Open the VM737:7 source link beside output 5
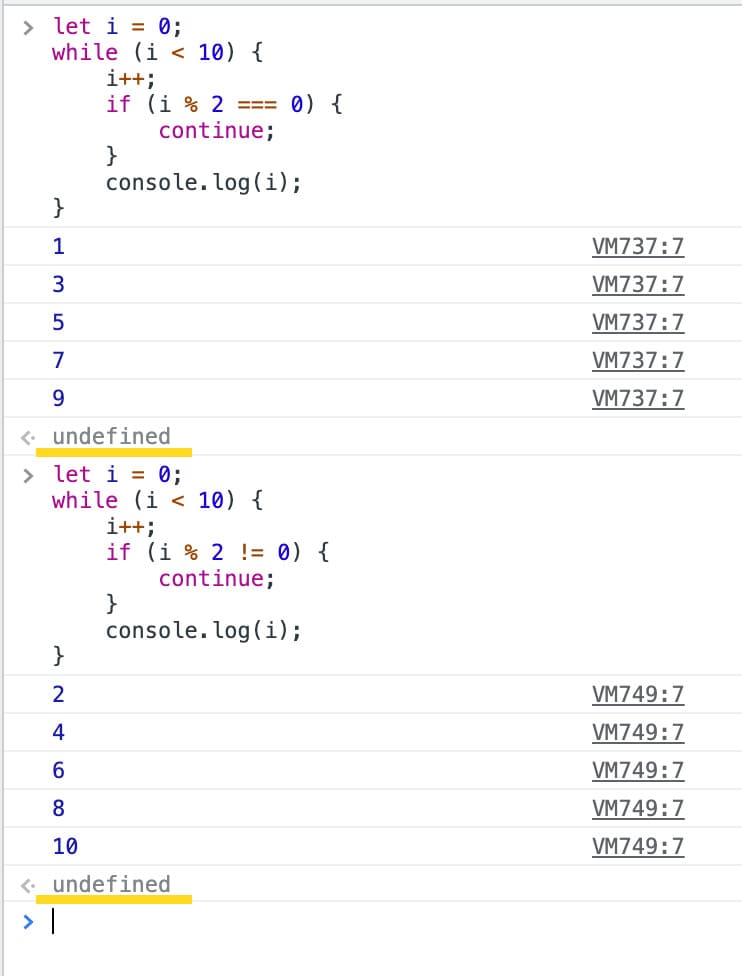The width and height of the screenshot is (742, 976). pyautogui.click(x=638, y=322)
